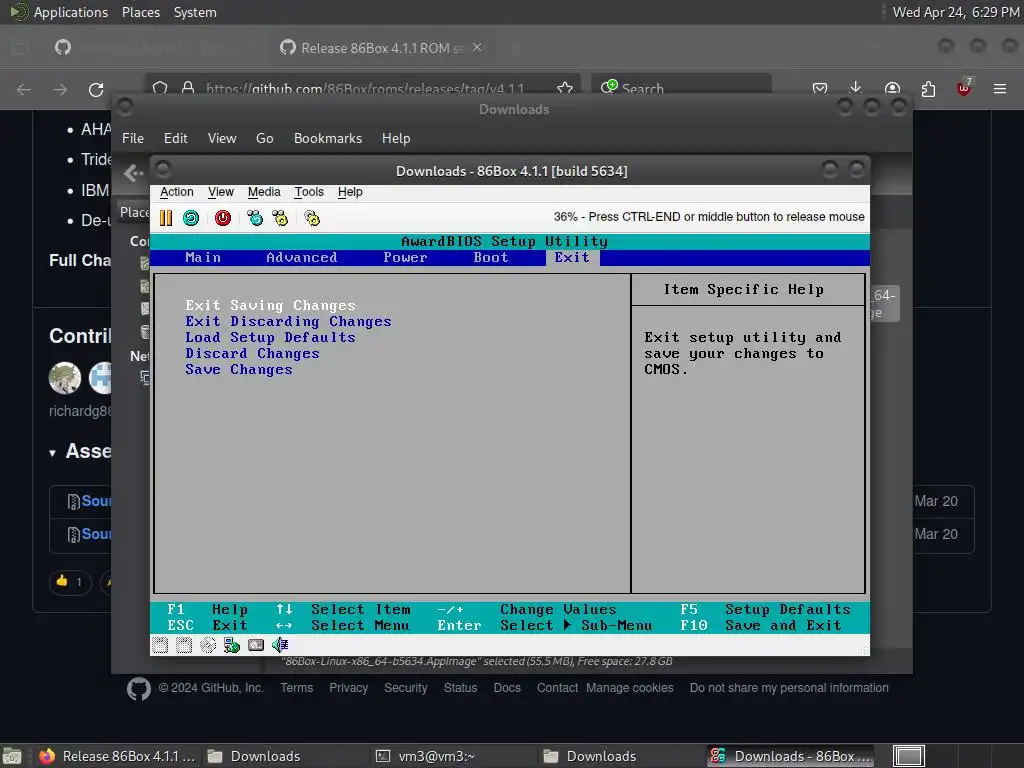The image size is (1024, 768).
Task: Open the Places menu in top panel
Action: tap(140, 12)
